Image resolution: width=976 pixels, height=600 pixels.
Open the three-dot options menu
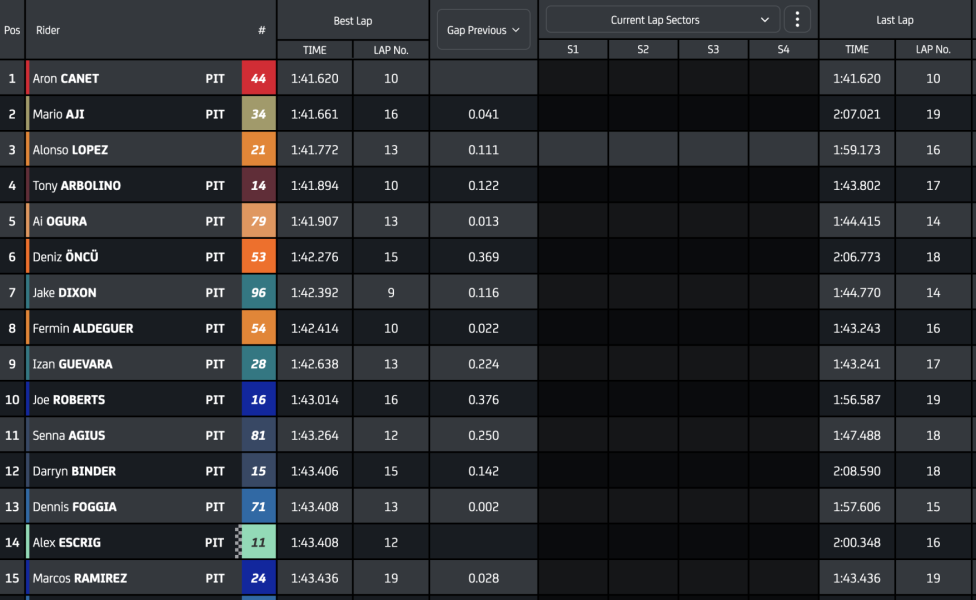coord(797,19)
